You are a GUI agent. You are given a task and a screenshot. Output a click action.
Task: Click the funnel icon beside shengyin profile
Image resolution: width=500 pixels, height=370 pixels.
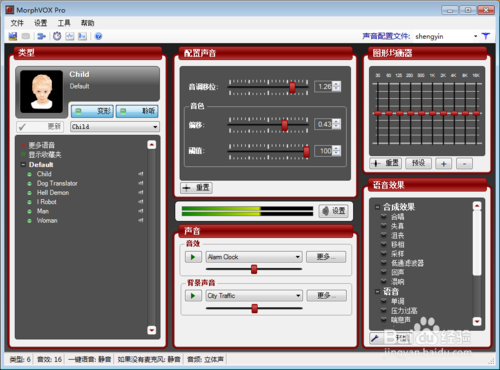coord(486,36)
